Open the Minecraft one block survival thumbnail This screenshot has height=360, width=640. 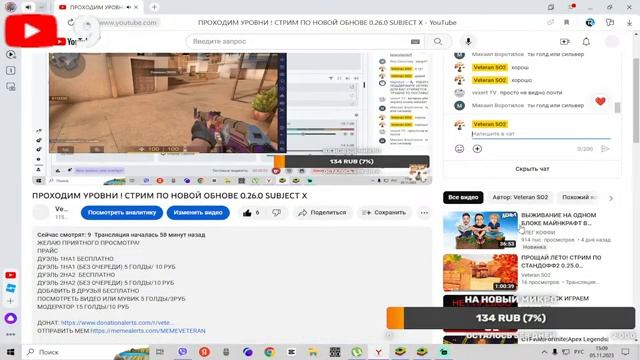(x=480, y=230)
